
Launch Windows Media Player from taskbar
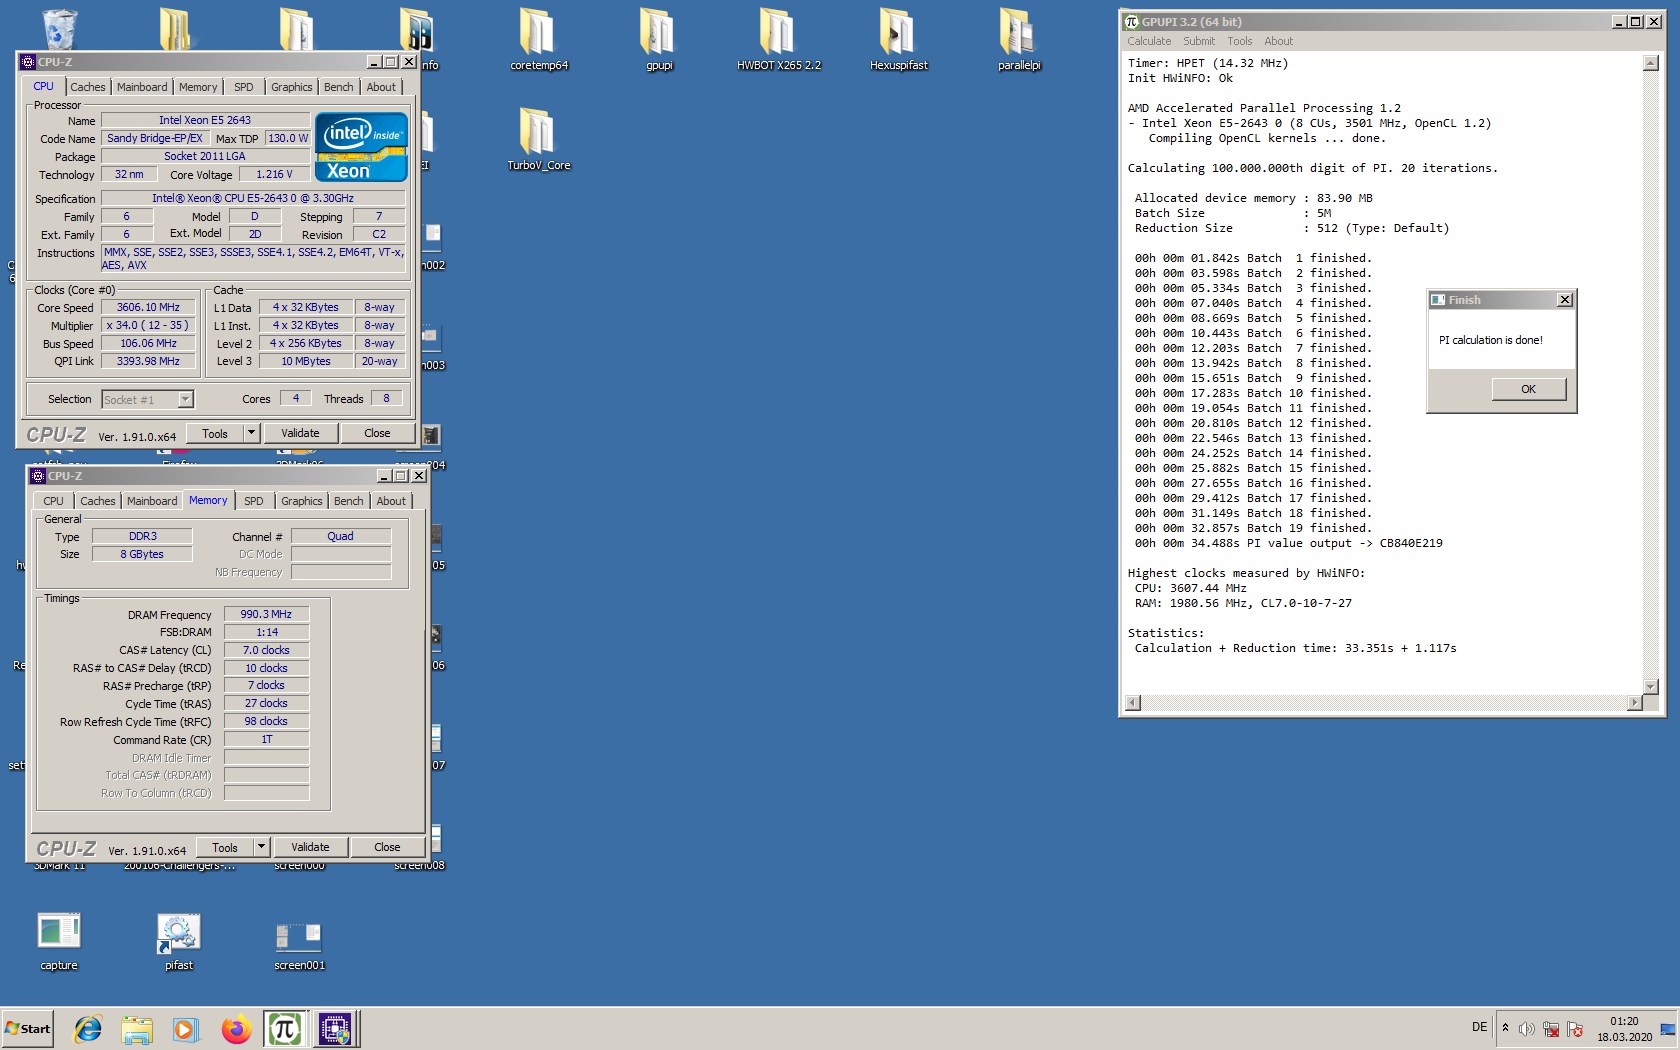[186, 1029]
